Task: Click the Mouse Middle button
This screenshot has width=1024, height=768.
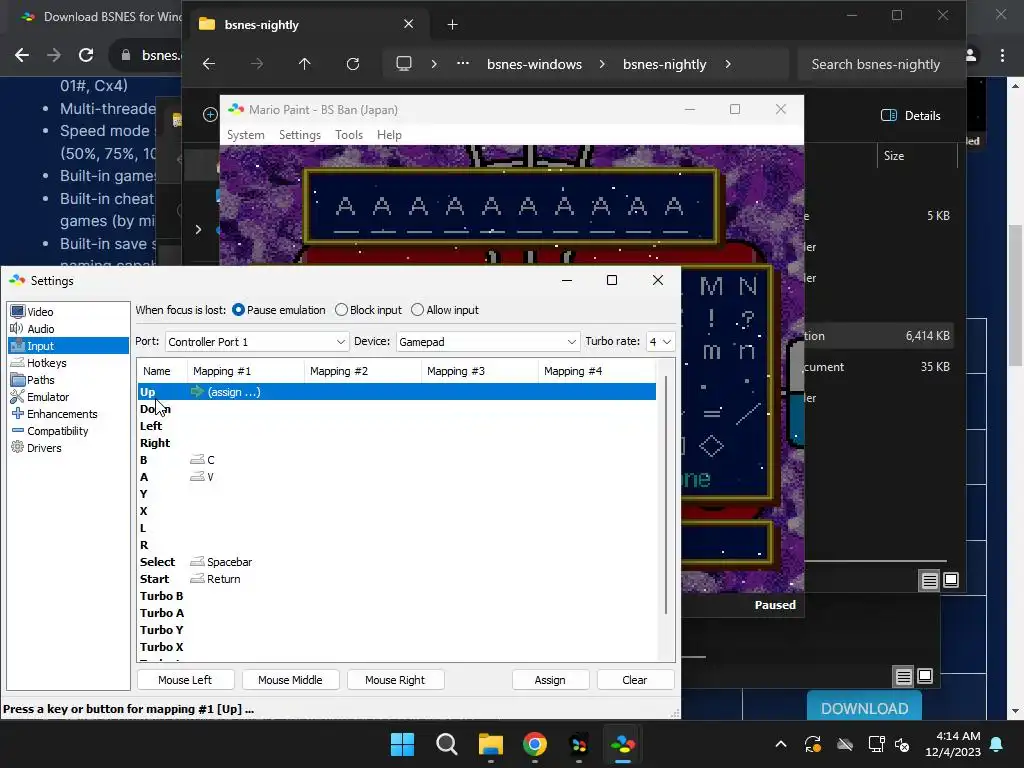Action: [291, 680]
